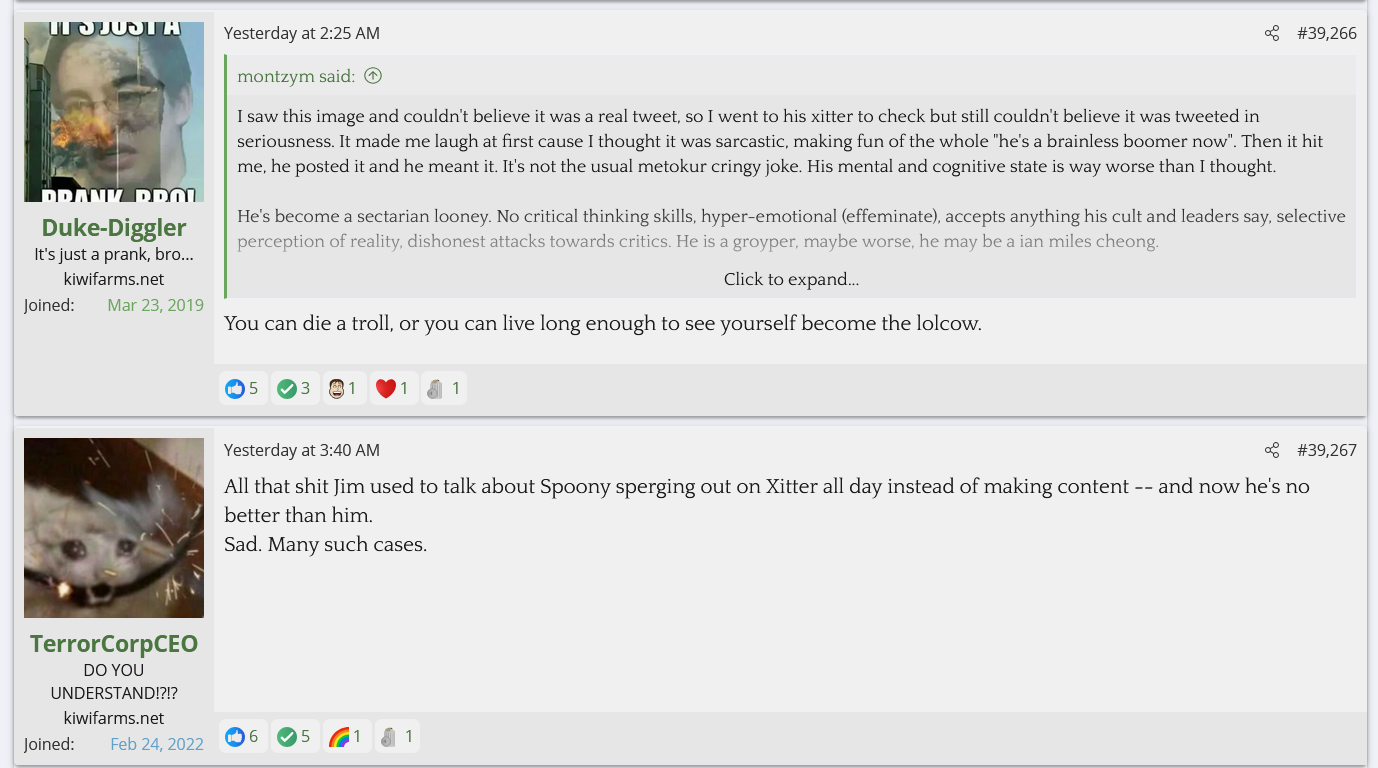The width and height of the screenshot is (1378, 768).
Task: Click the thumbs-up reaction with count 6
Action: (x=243, y=737)
